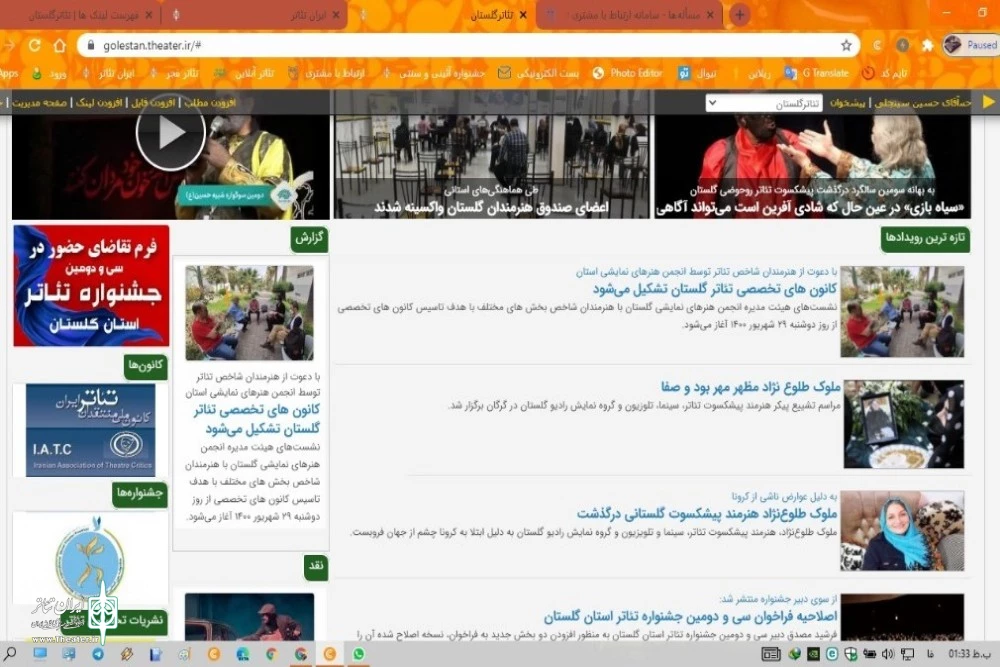Open the red festival attendance form banner
1000x667 pixels.
click(x=91, y=286)
